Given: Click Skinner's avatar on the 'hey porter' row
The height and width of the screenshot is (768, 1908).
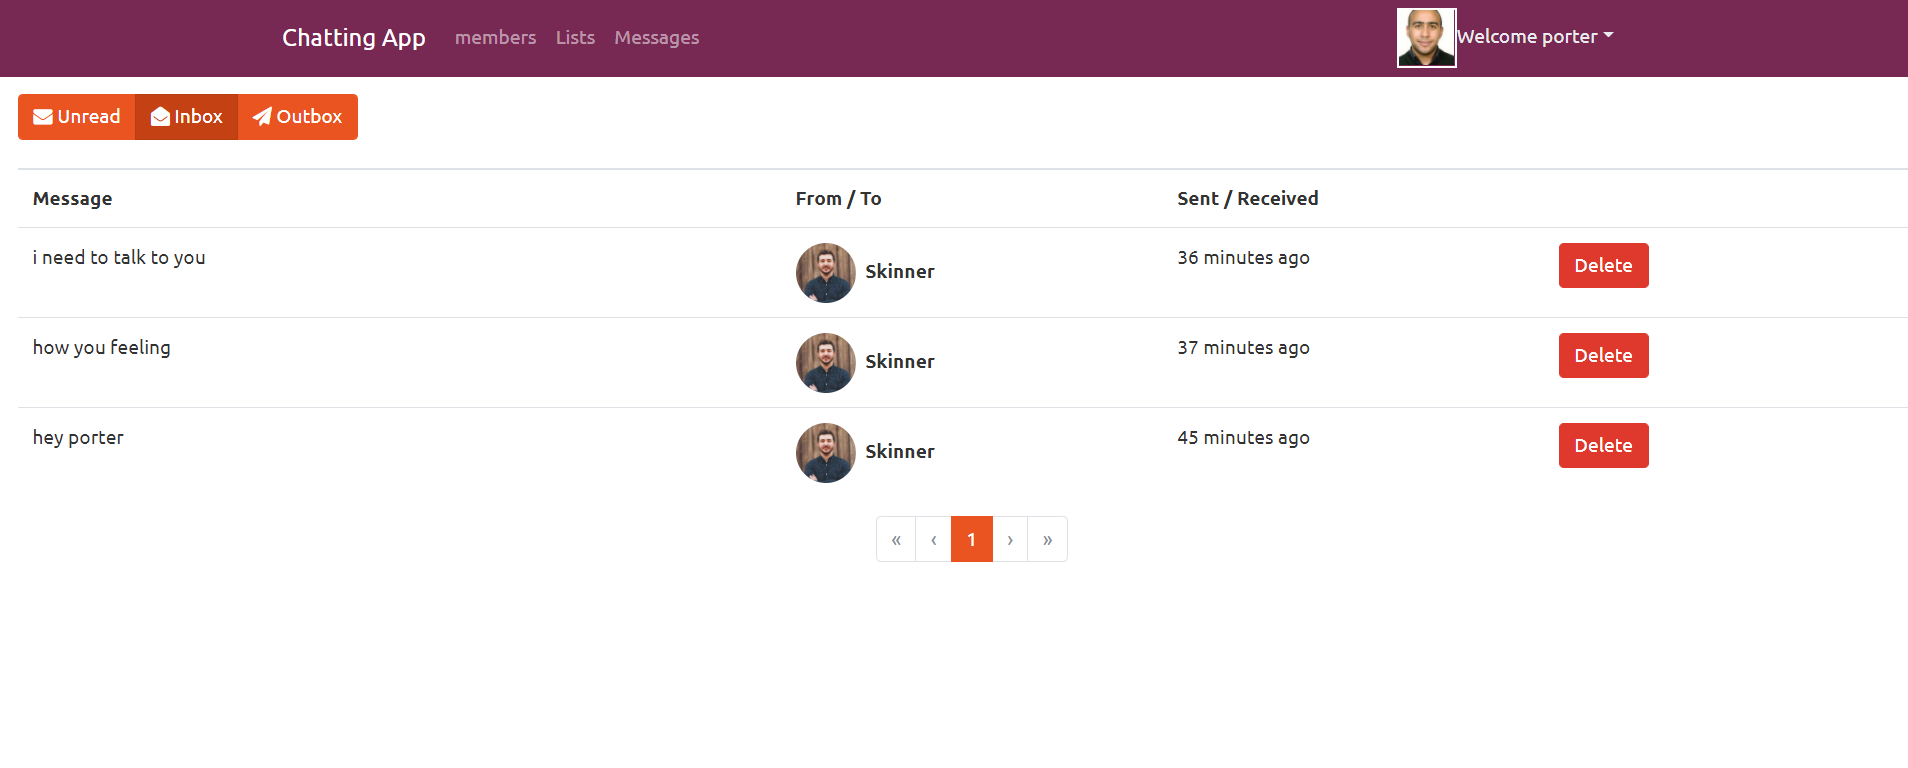Looking at the screenshot, I should coord(824,452).
